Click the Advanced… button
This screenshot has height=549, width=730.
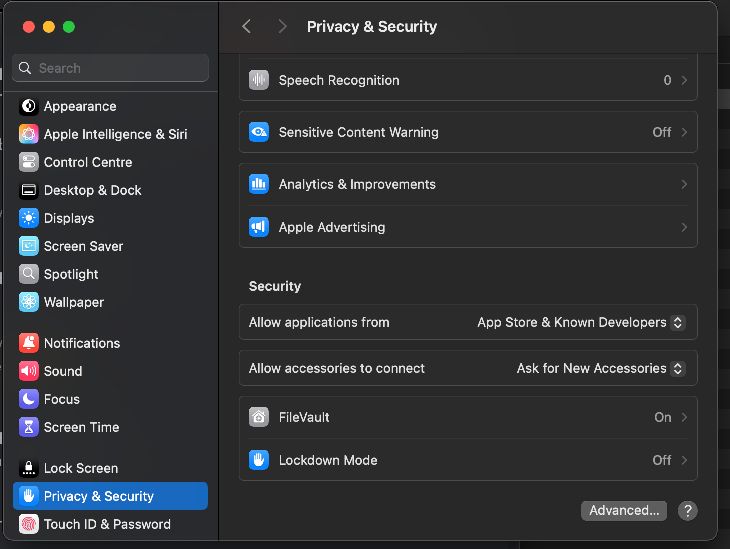624,510
